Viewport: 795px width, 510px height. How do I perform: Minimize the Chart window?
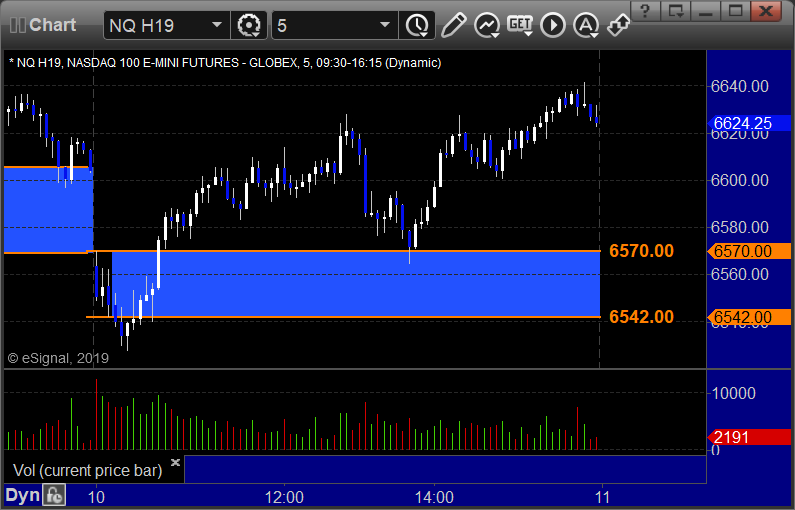(x=706, y=10)
